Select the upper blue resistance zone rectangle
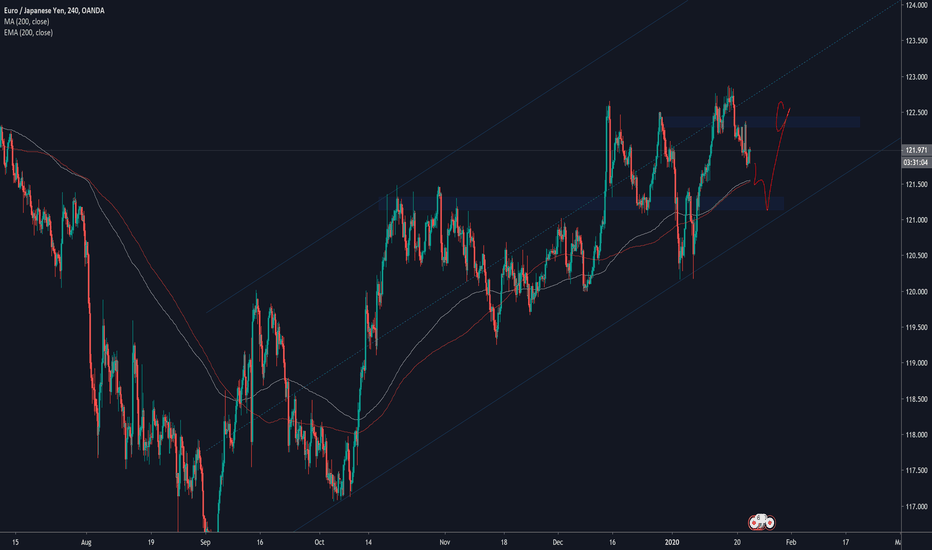 click(760, 122)
